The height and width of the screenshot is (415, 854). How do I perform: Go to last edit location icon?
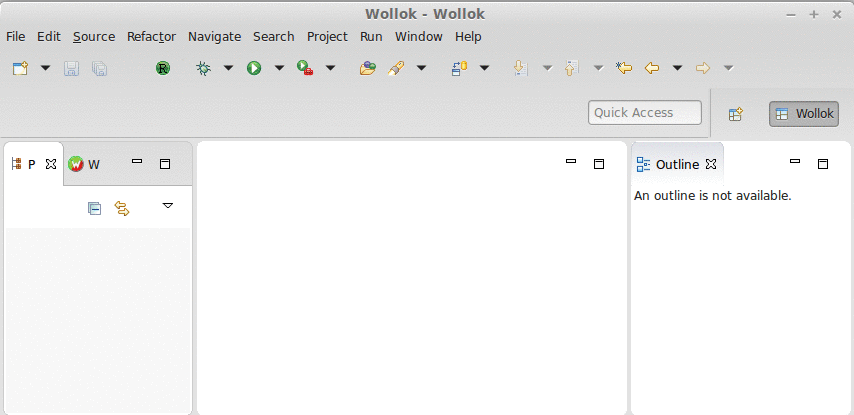coord(624,68)
